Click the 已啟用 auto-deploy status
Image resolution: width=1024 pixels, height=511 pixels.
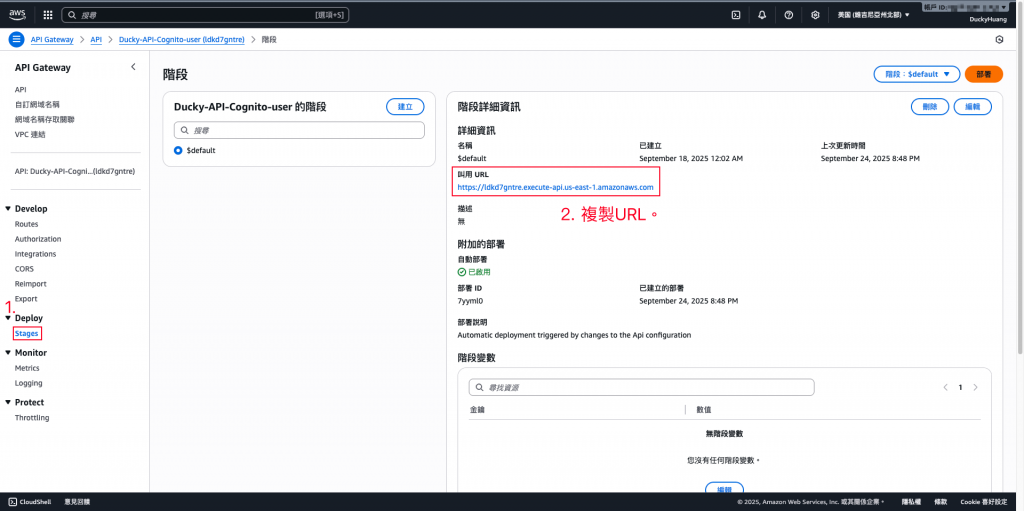point(473,272)
